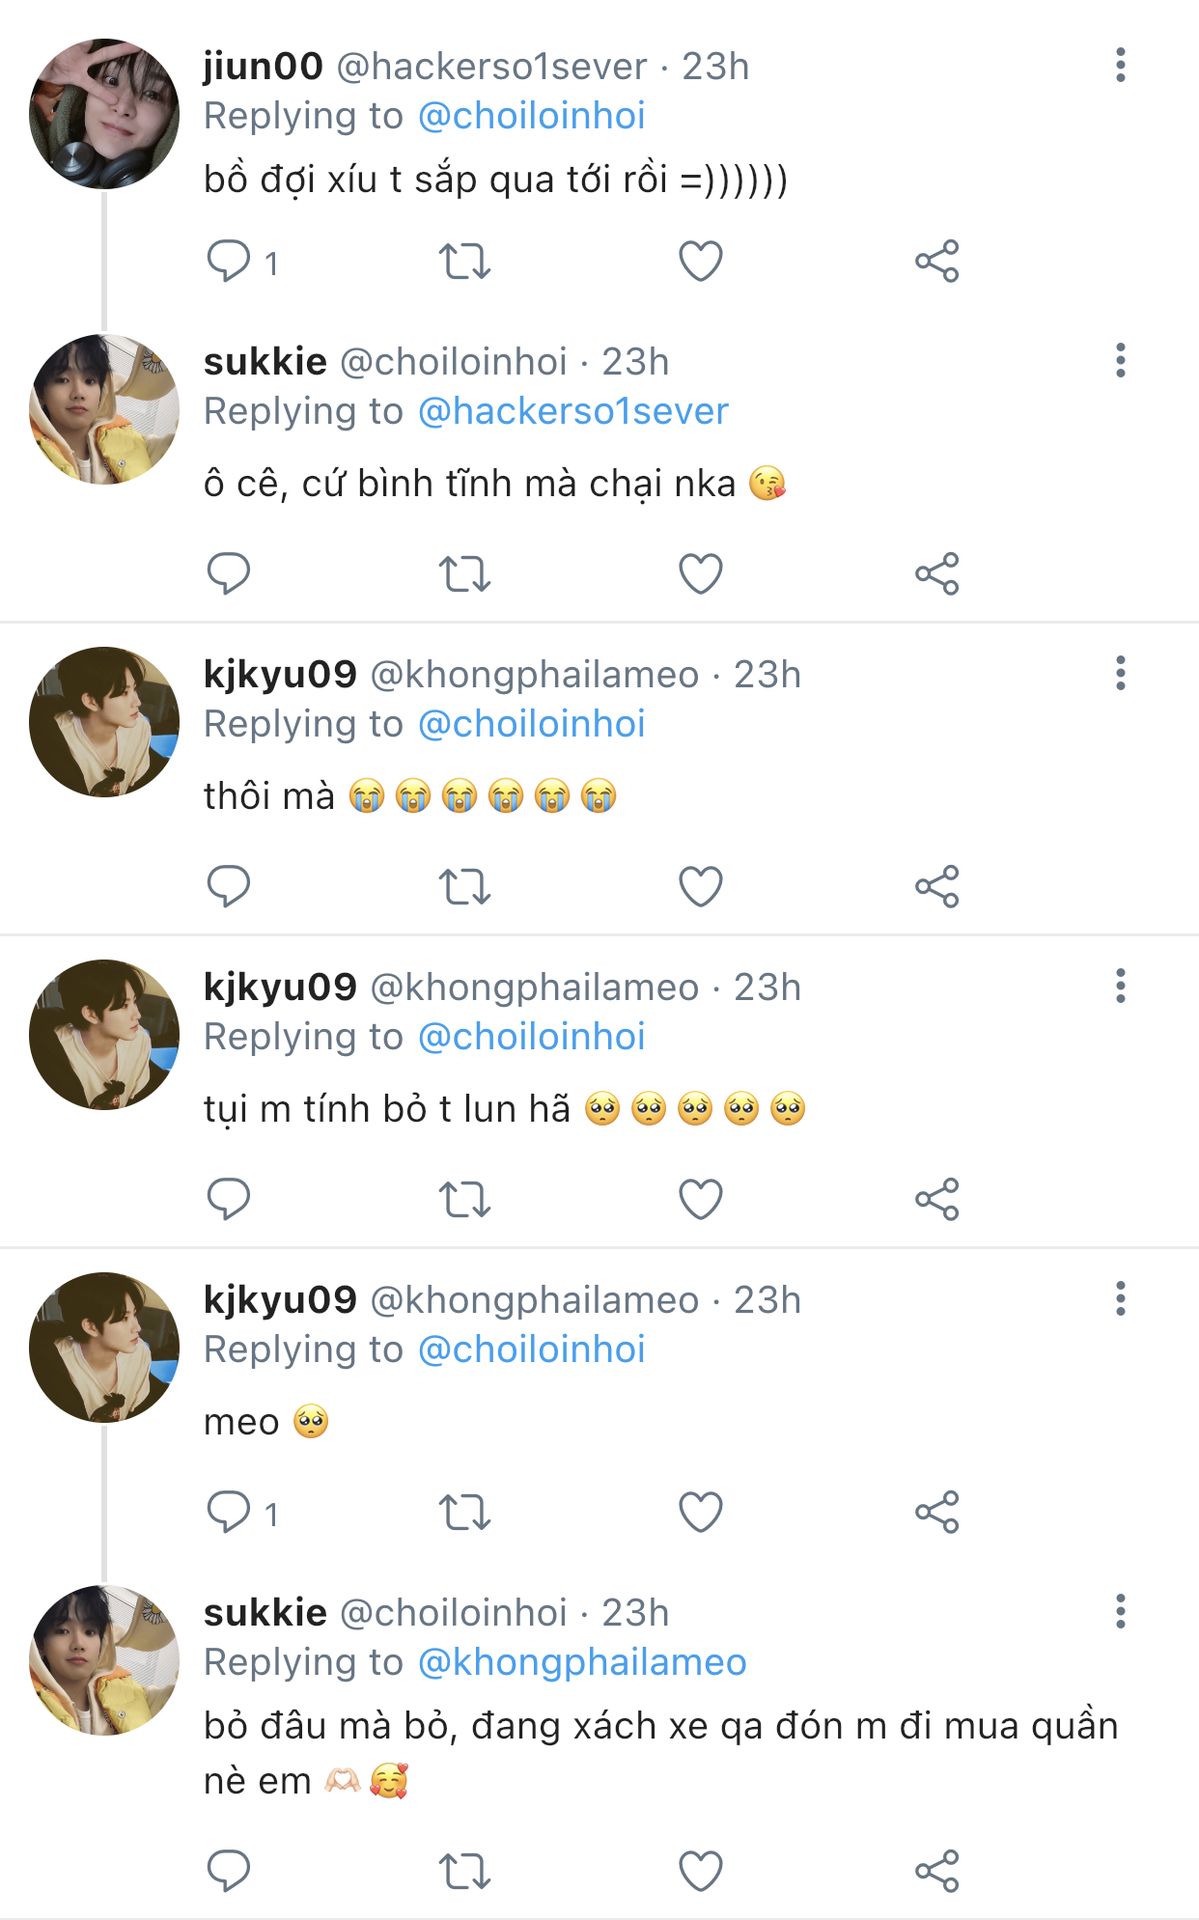Open more options on sukkie's last reply

coord(1120,1612)
